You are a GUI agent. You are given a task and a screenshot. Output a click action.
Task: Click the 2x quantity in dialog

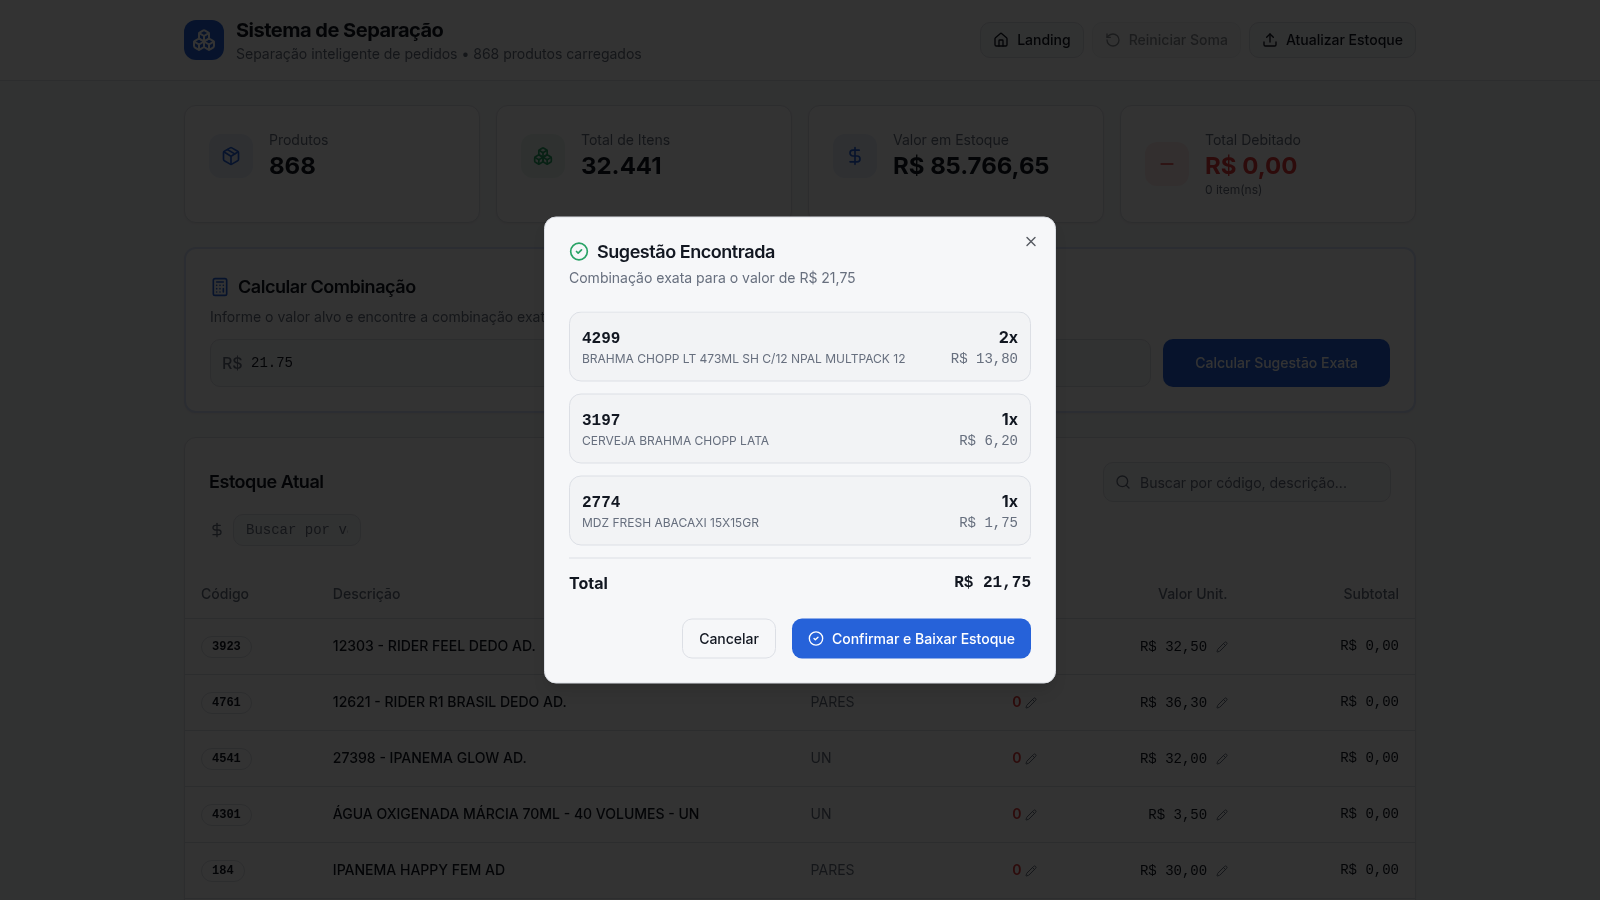[1008, 338]
